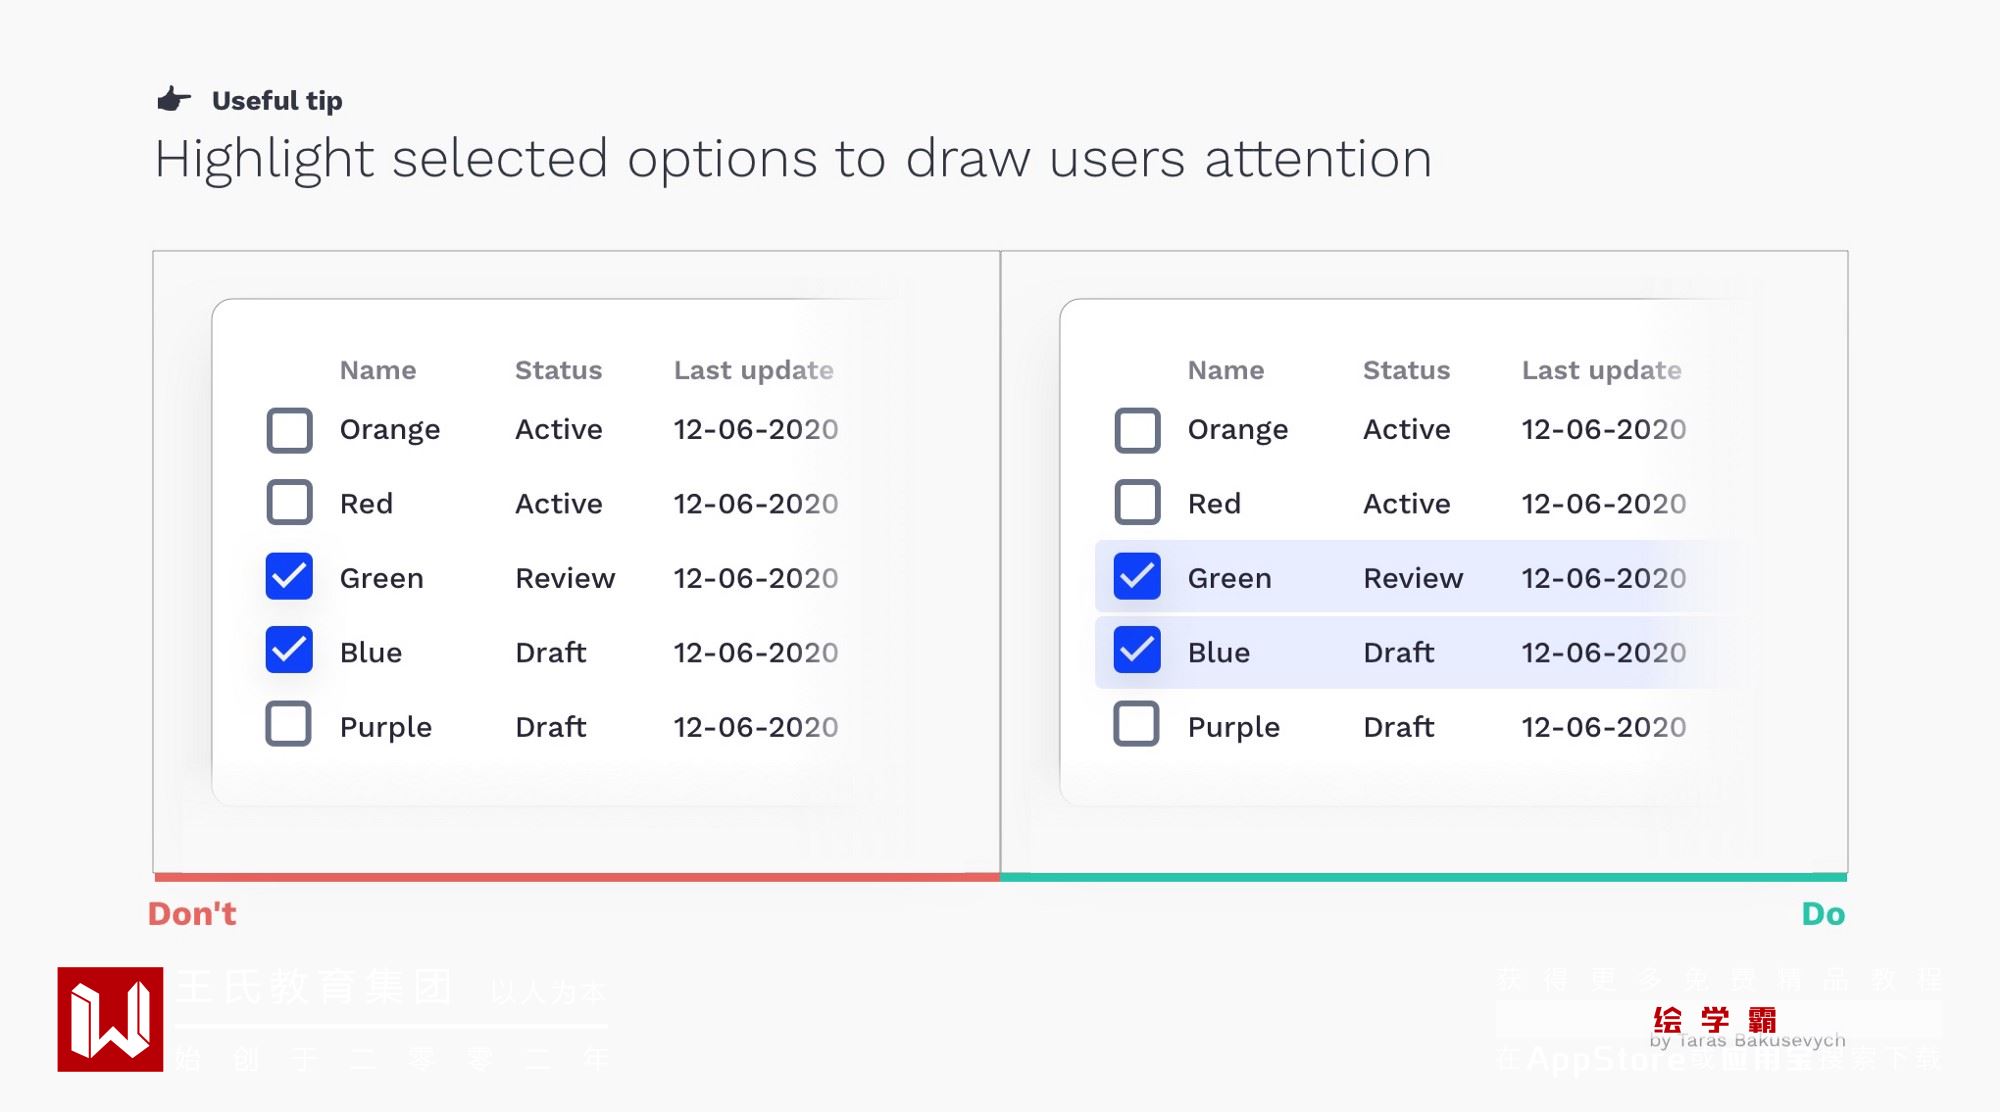Check the Orange checkbox in the left table

click(289, 430)
